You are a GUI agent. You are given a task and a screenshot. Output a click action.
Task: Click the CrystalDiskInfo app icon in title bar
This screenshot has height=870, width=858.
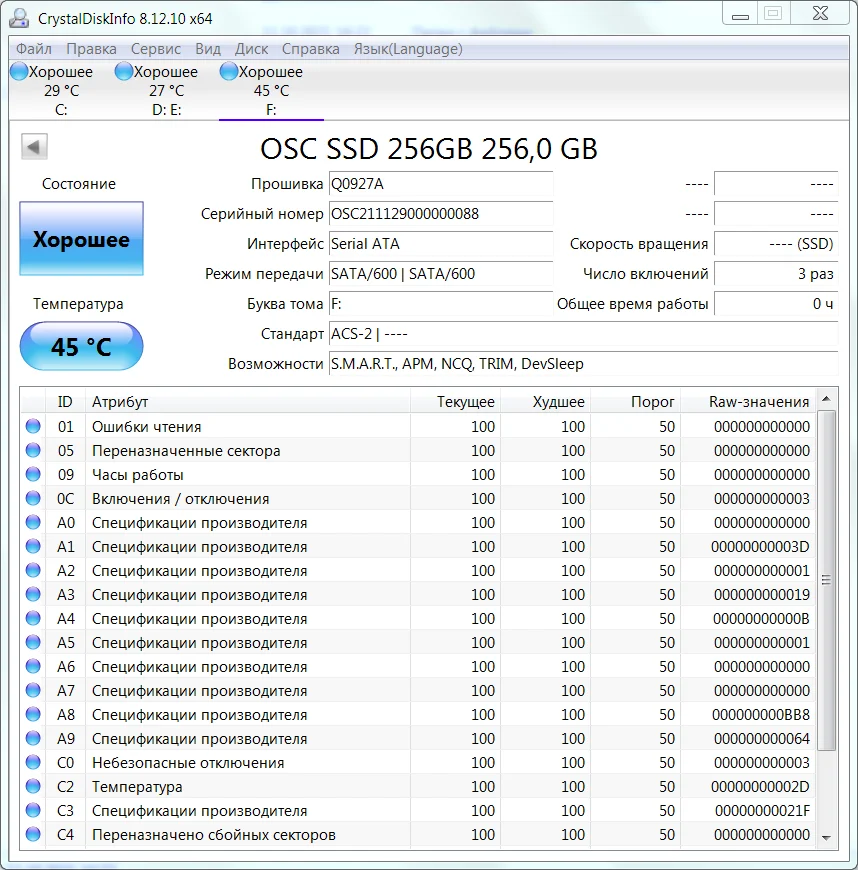pyautogui.click(x=20, y=18)
